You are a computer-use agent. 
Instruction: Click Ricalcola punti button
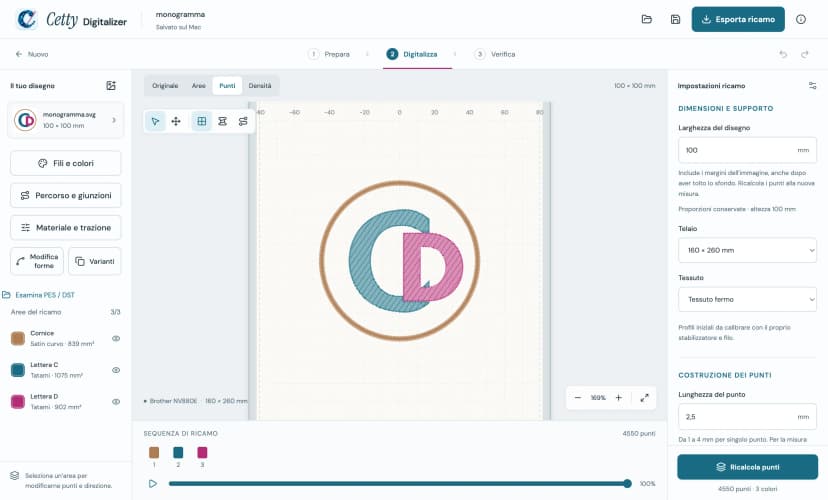click(x=747, y=467)
